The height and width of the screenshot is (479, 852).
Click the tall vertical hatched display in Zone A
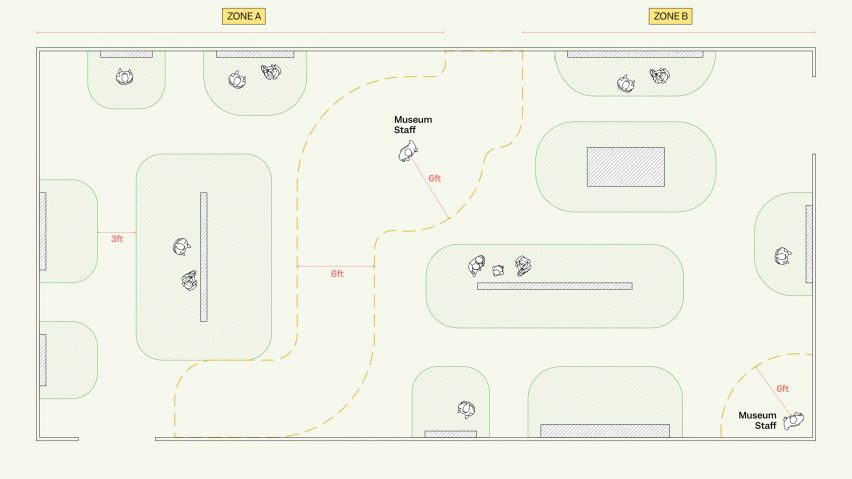[x=204, y=257]
